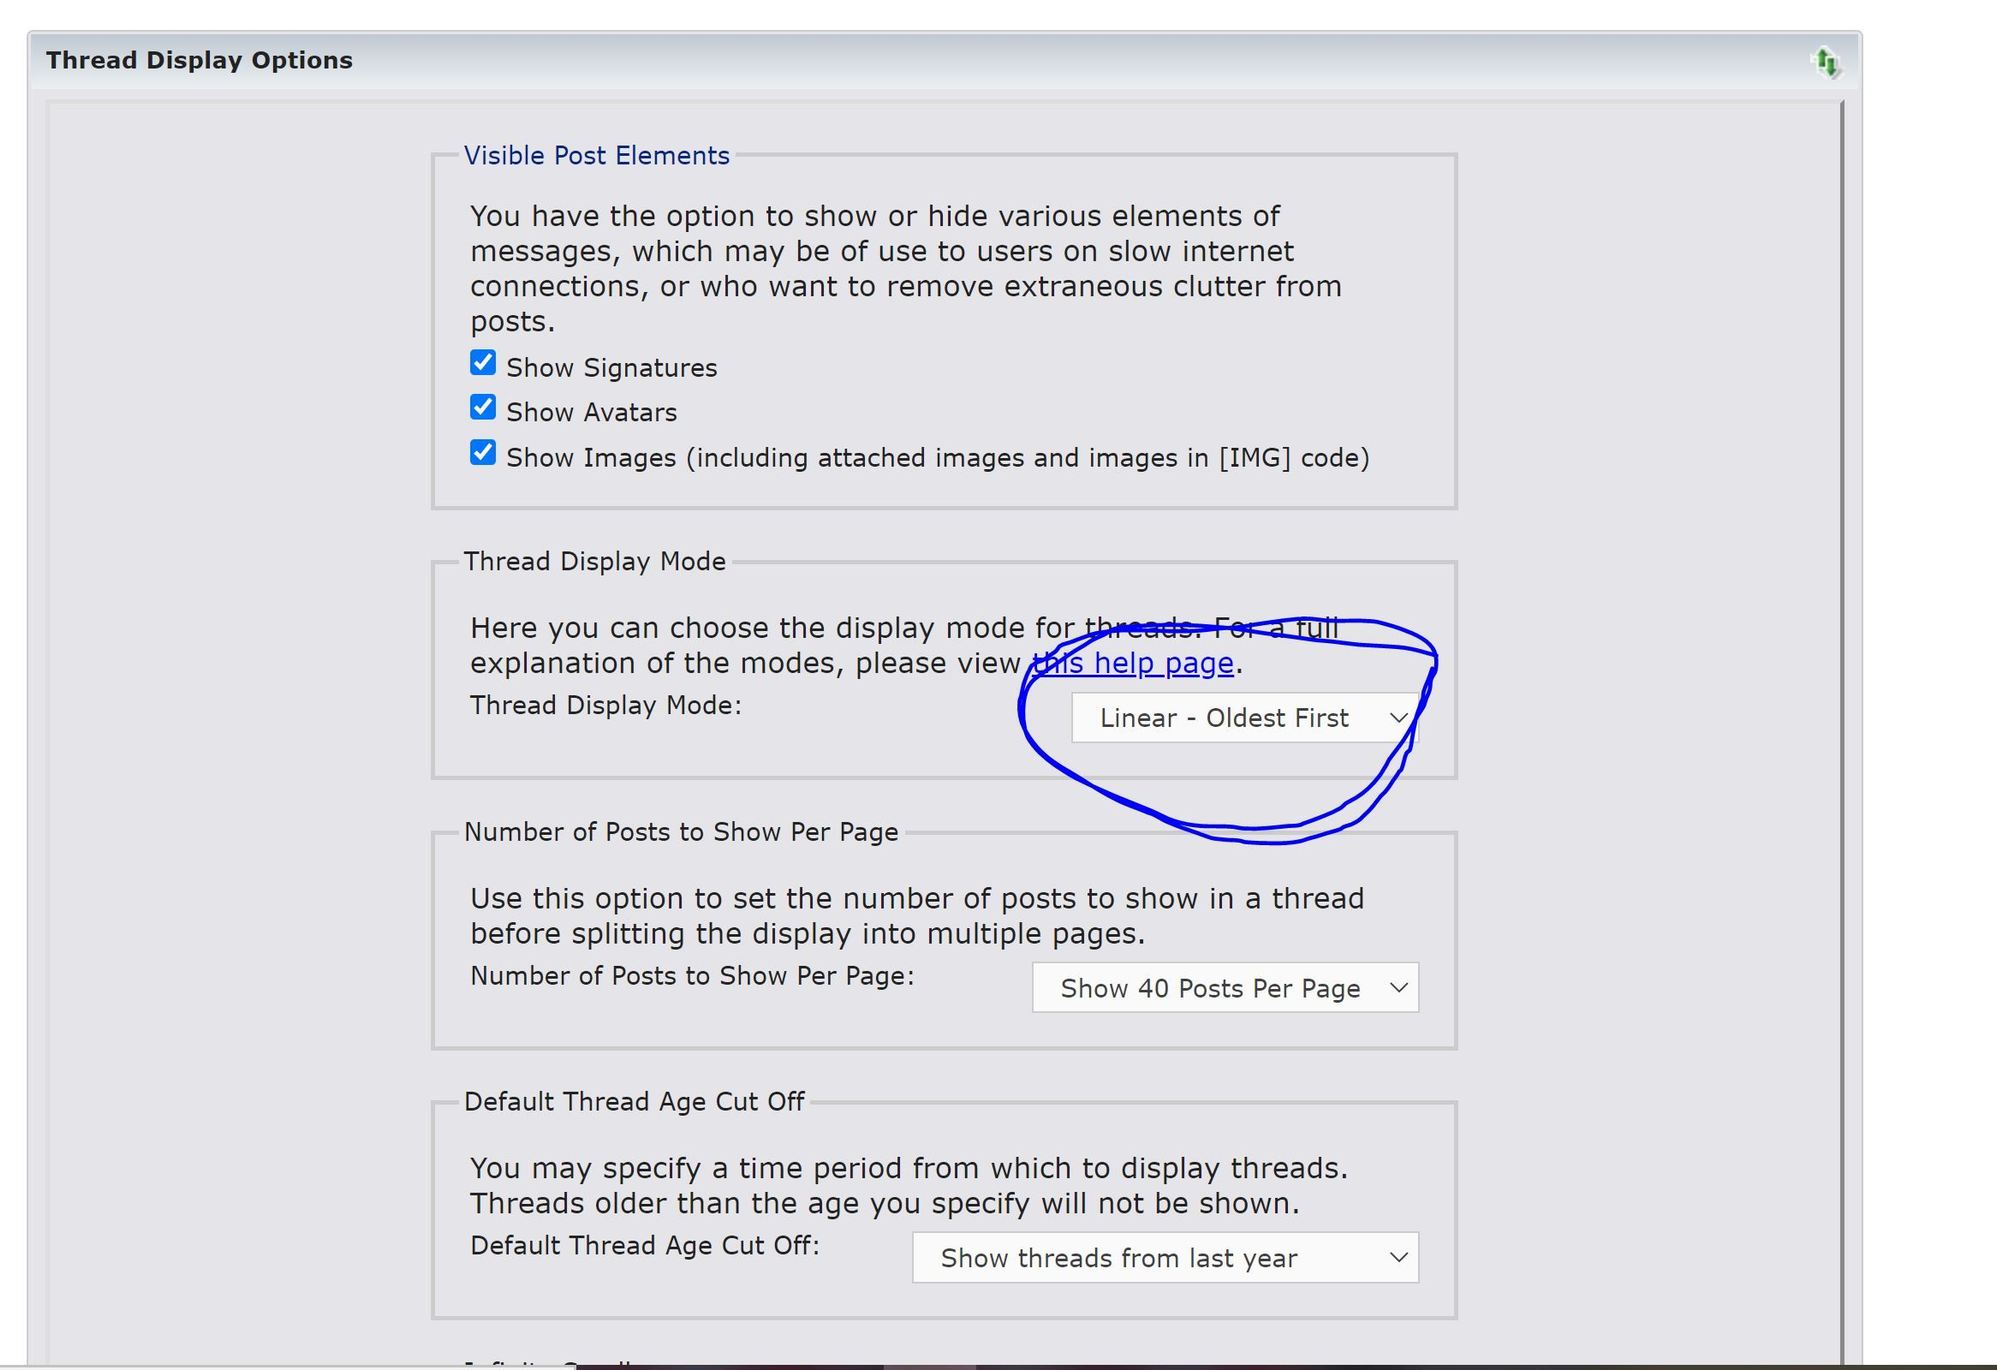Open the "this help page" link
The image size is (1997, 1370).
1133,663
